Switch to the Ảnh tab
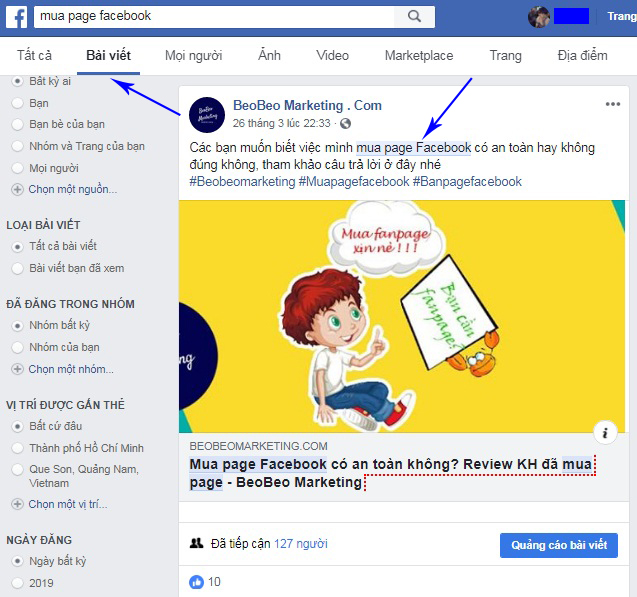The width and height of the screenshot is (637, 597). coord(269,56)
